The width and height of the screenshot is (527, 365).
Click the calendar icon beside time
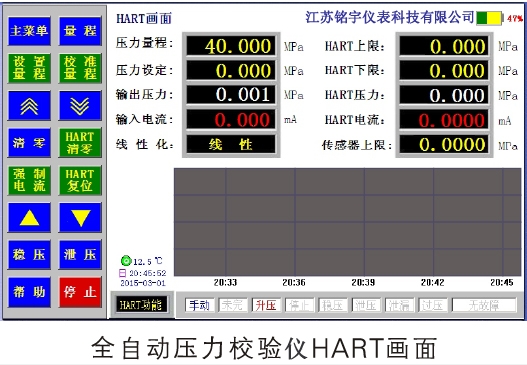click(x=123, y=273)
